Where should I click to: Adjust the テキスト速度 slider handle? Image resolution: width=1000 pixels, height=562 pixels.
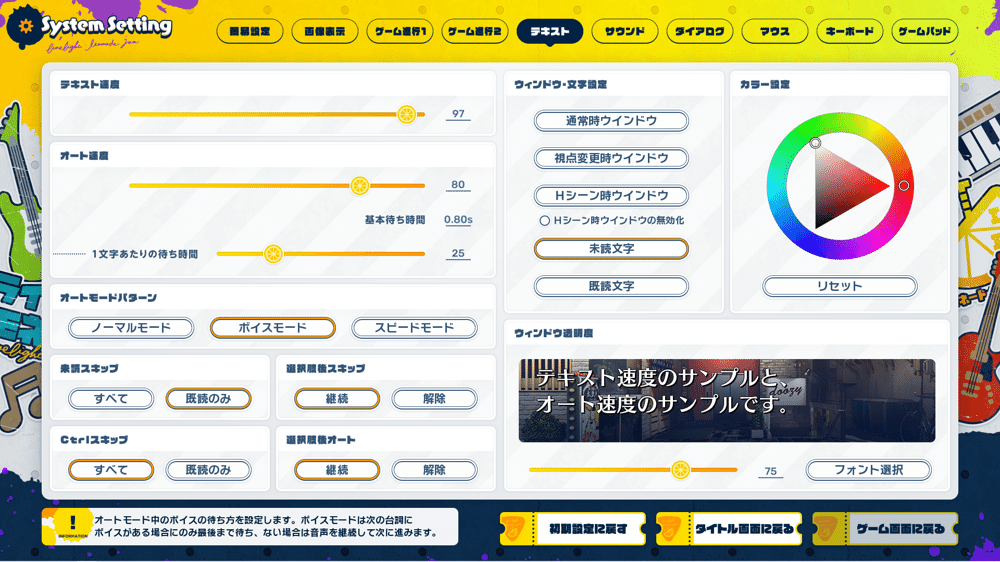pyautogui.click(x=406, y=115)
